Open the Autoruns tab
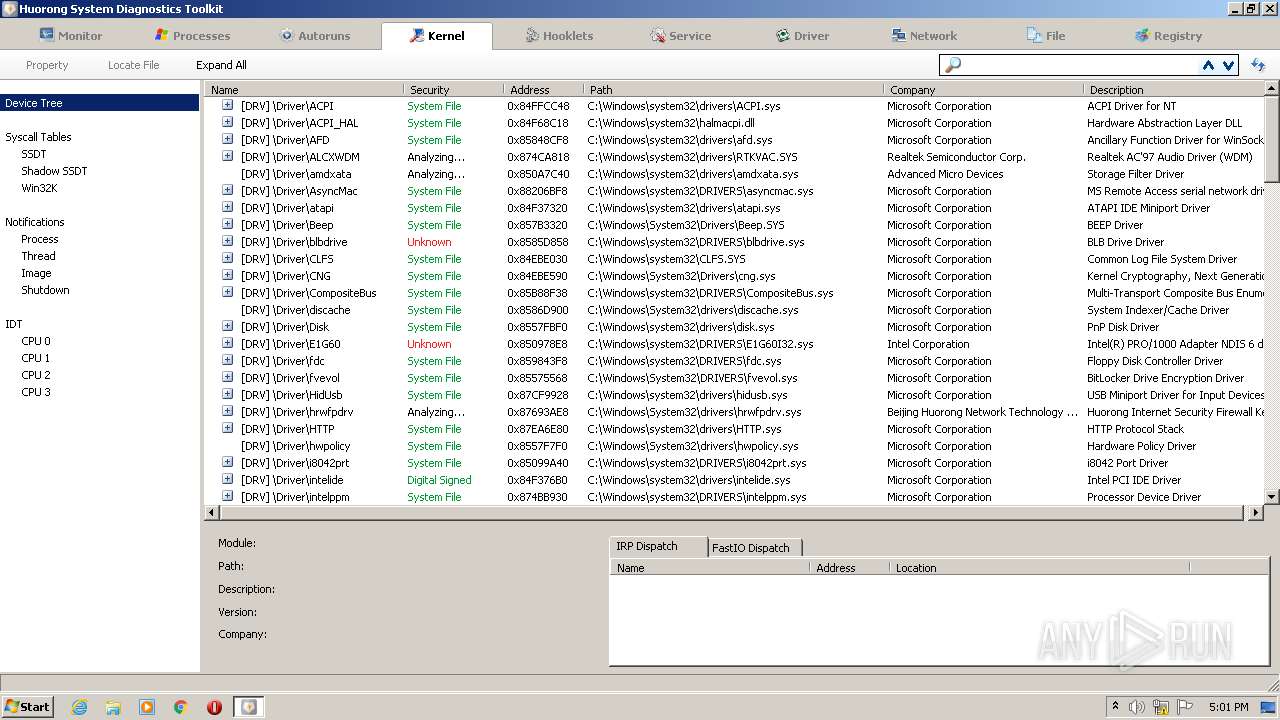The height and width of the screenshot is (720, 1280). click(x=314, y=35)
